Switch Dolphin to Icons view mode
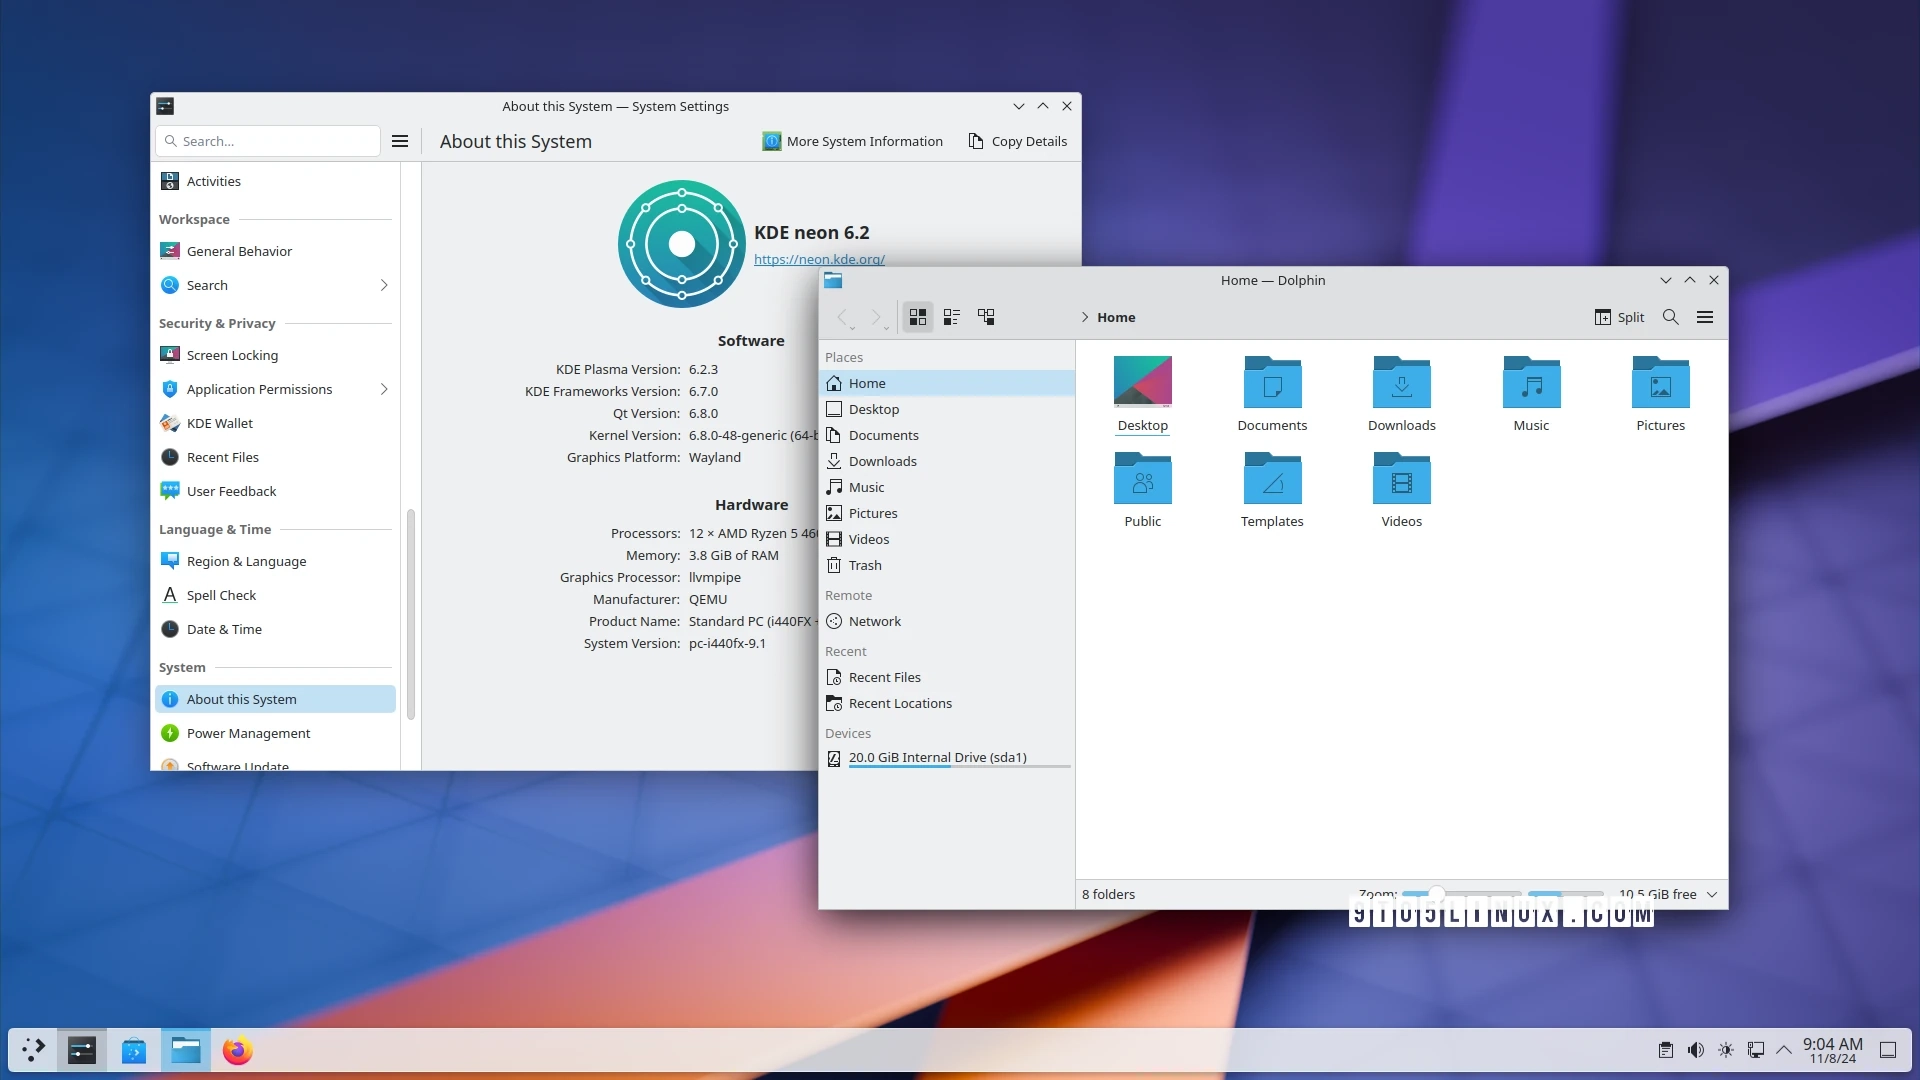Viewport: 1920px width, 1080px height. click(x=918, y=317)
